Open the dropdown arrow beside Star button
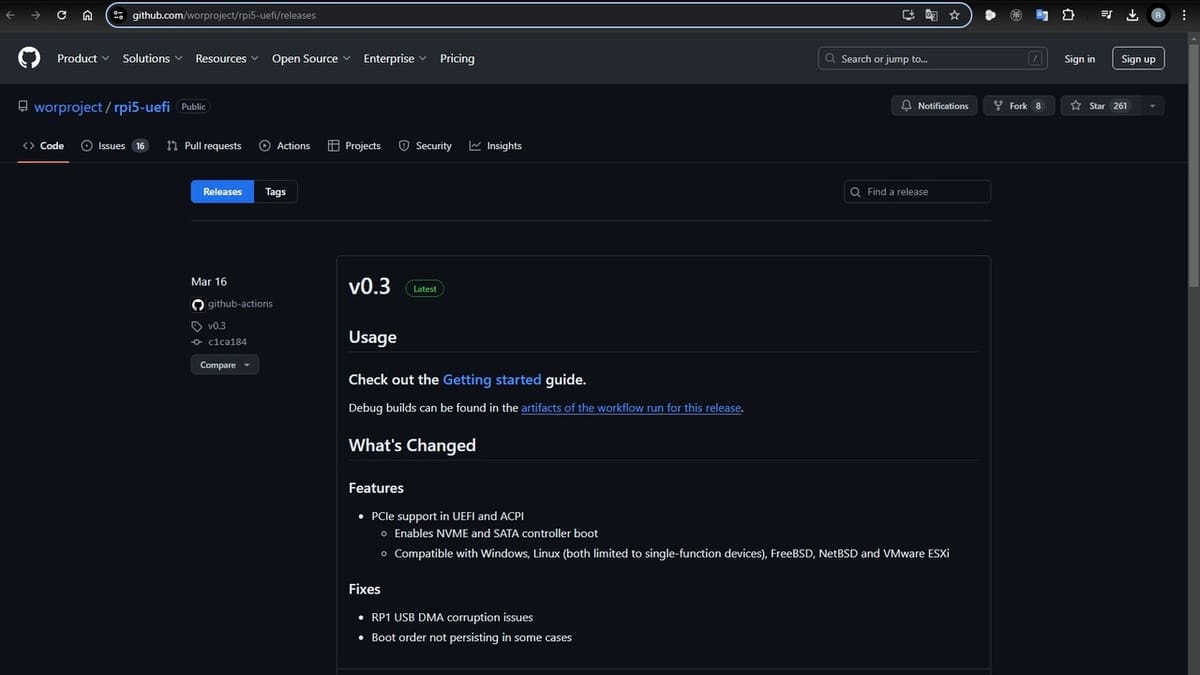The height and width of the screenshot is (675, 1200). click(x=1153, y=106)
